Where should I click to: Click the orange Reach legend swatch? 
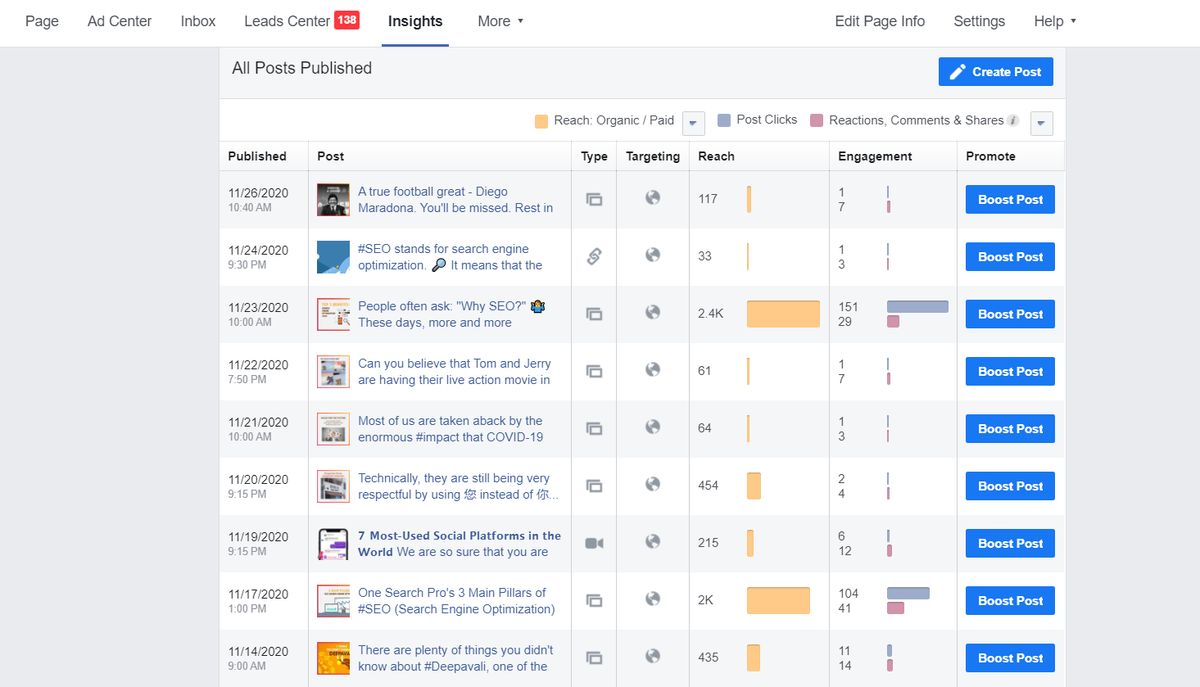[x=541, y=121]
